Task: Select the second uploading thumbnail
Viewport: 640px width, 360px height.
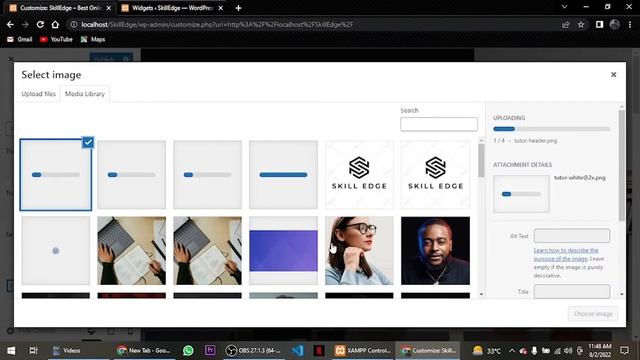Action: [131, 175]
